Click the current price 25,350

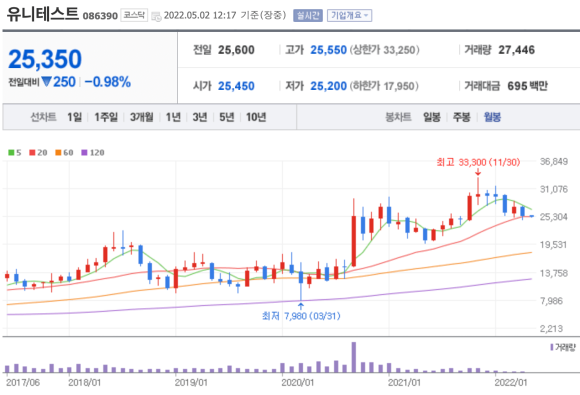pyautogui.click(x=45, y=59)
